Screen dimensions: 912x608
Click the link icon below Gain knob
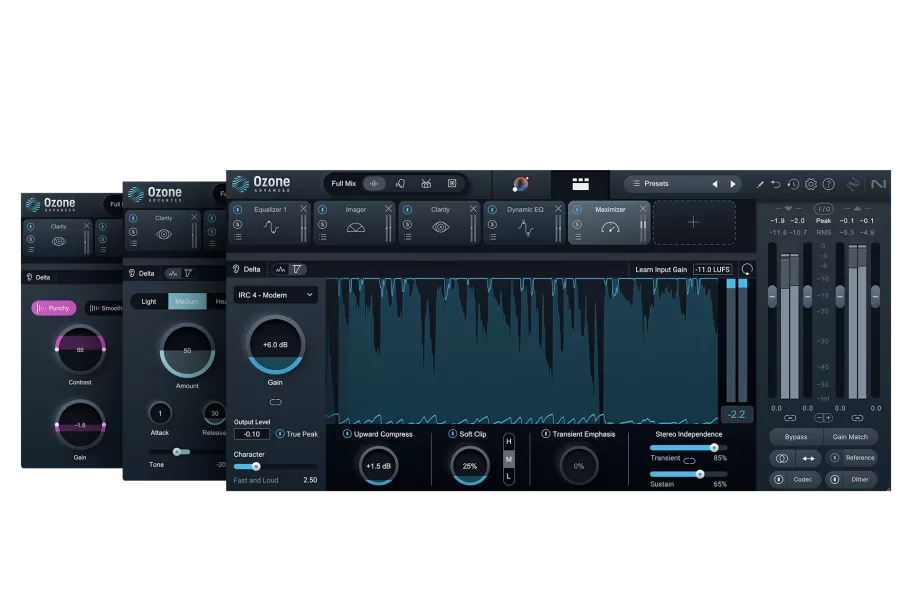coord(275,402)
